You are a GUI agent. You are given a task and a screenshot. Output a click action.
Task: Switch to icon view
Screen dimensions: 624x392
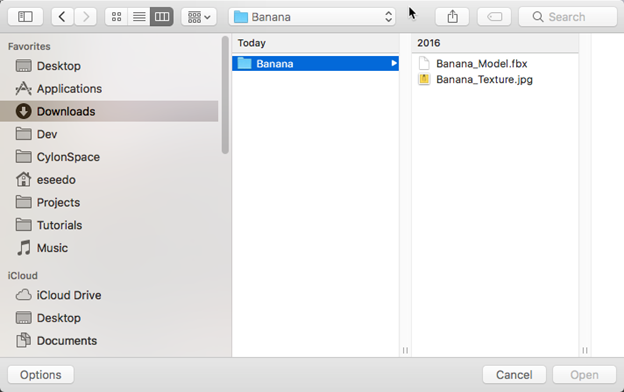tap(117, 17)
